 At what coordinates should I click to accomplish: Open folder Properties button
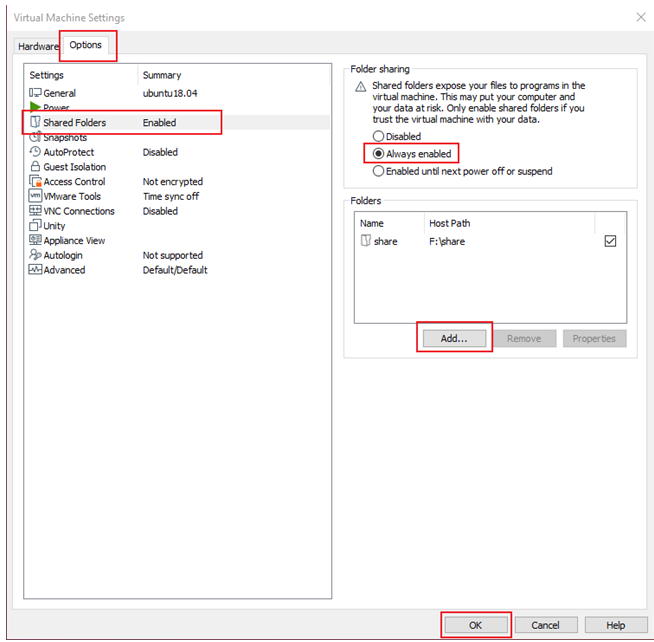click(594, 338)
